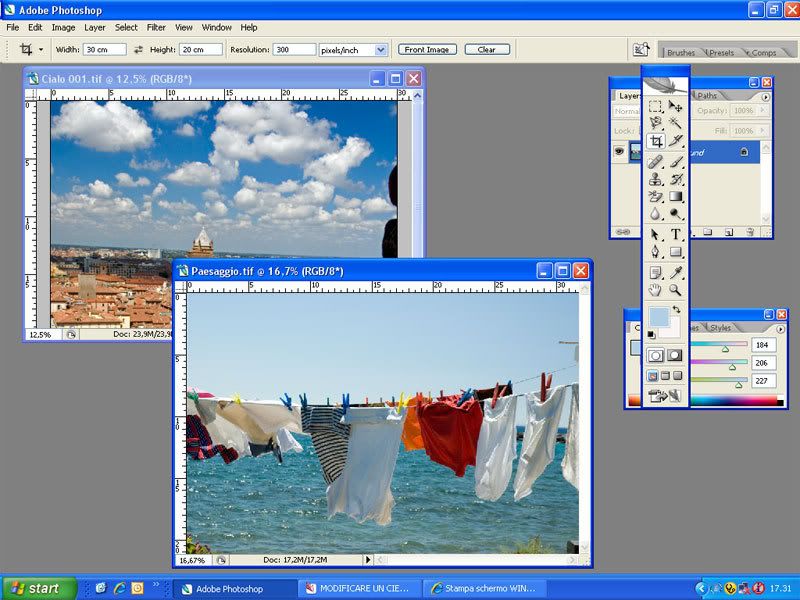Select the Rectangle shape tool
Image resolution: width=800 pixels, height=600 pixels.
click(676, 252)
